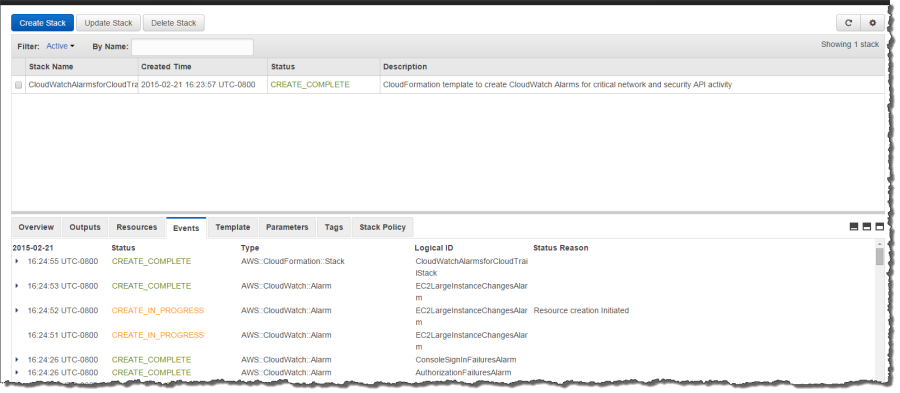The image size is (900, 393).
Task: View the Outputs tab
Action: 85,227
